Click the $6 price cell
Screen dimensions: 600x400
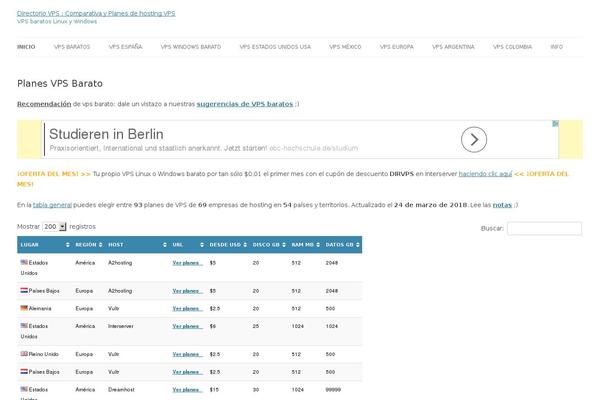point(213,326)
